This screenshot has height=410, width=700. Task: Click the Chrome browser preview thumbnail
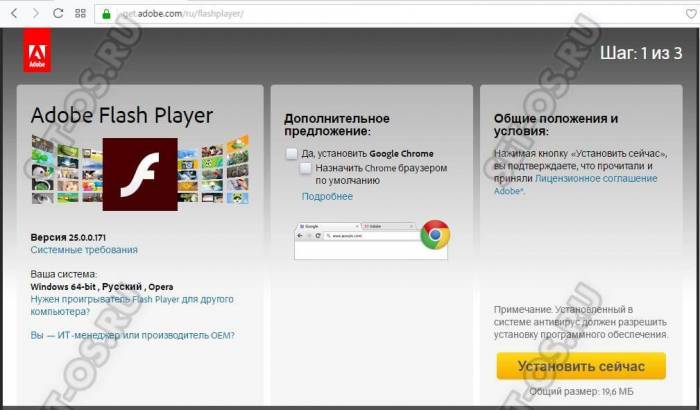(358, 240)
